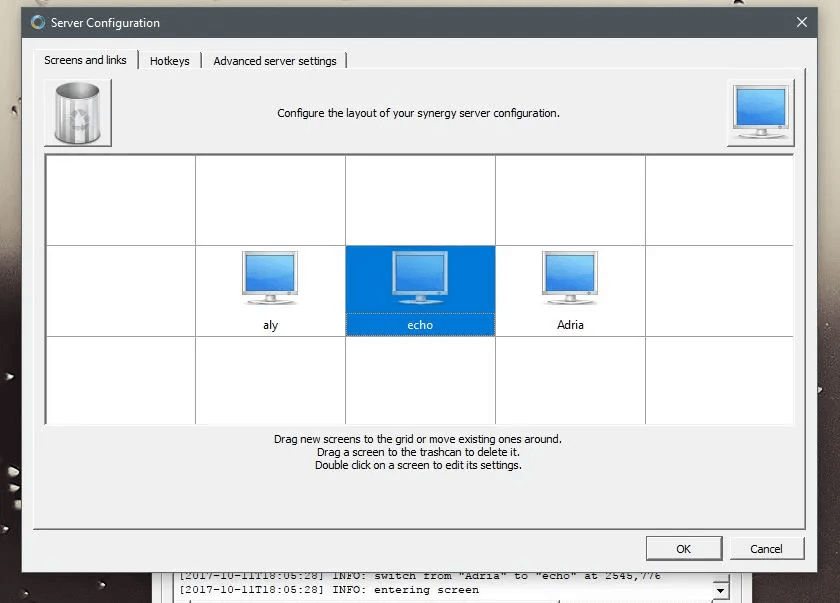
Task: Select the Adria screen icon
Action: (x=570, y=280)
